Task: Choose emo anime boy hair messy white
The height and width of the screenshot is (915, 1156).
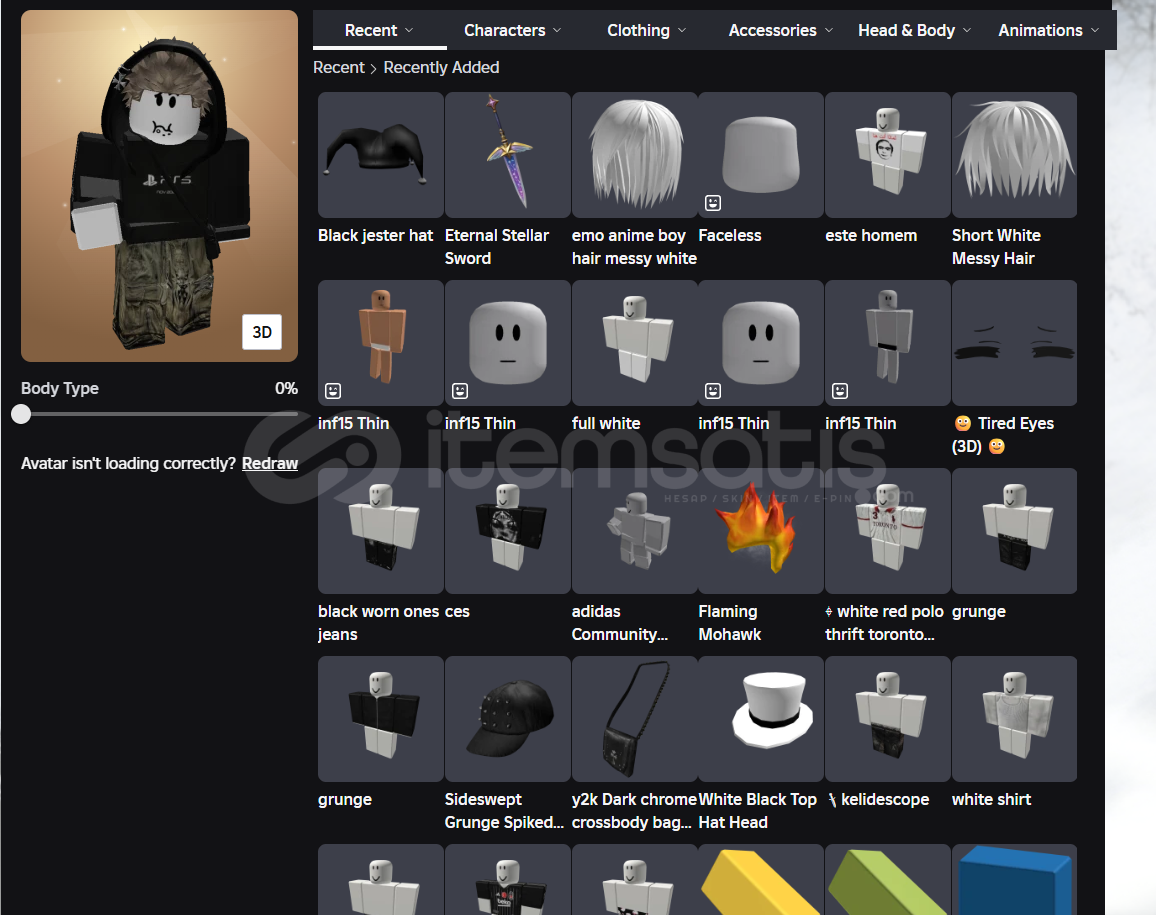Action: tap(634, 155)
